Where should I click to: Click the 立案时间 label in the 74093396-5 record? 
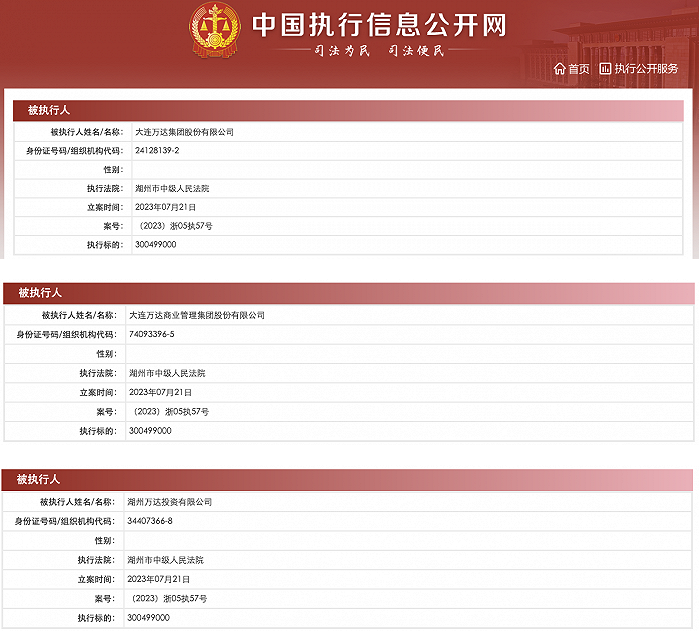click(98, 392)
